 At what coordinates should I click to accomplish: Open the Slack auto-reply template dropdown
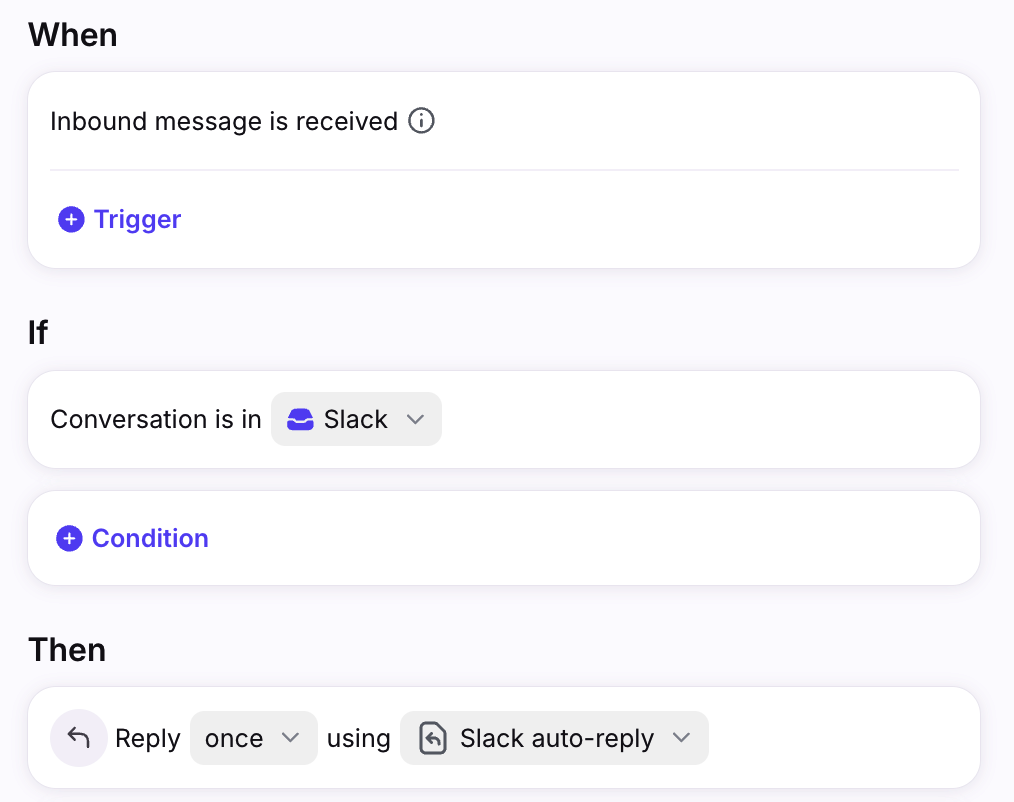554,738
